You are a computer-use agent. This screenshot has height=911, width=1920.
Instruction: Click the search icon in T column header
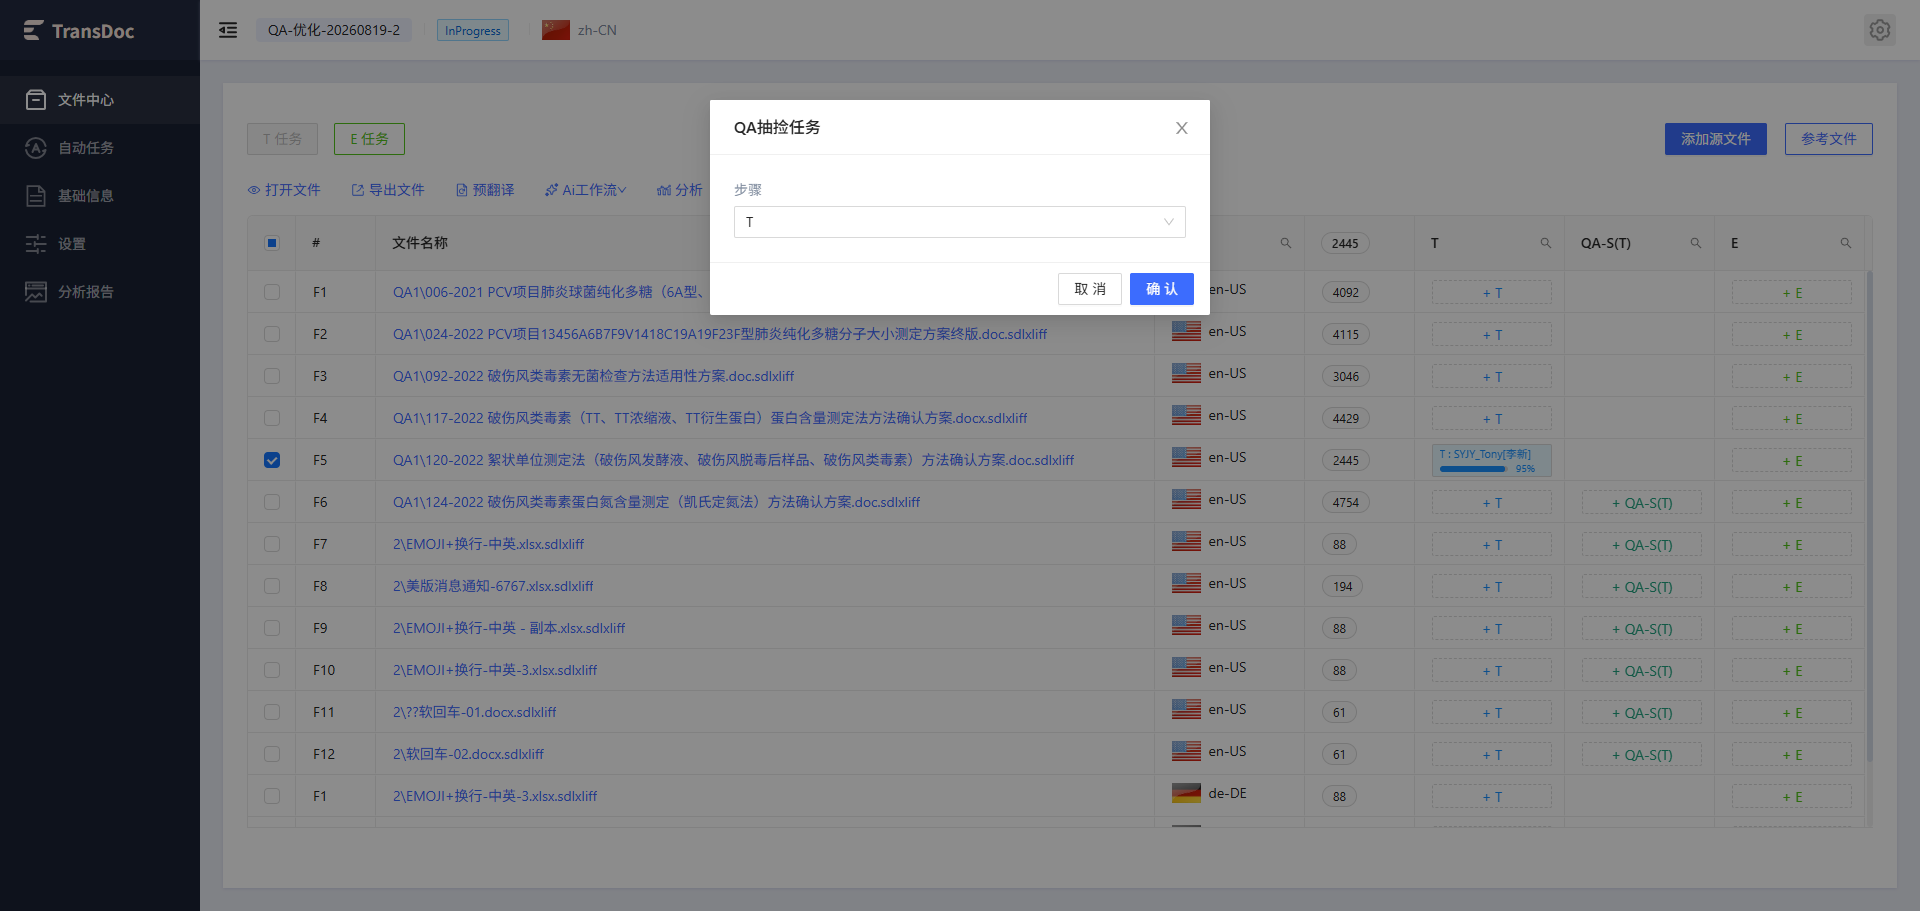click(x=1545, y=243)
